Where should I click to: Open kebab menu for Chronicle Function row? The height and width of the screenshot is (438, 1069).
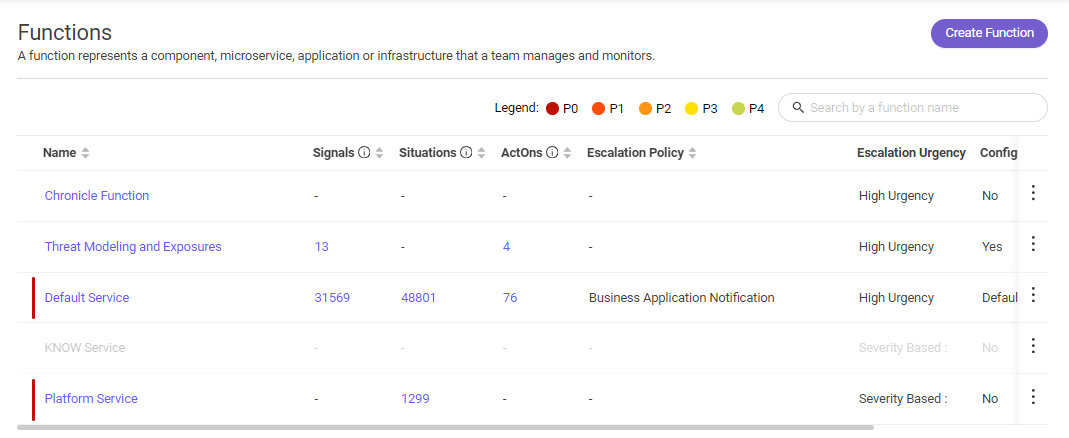pos(1033,193)
